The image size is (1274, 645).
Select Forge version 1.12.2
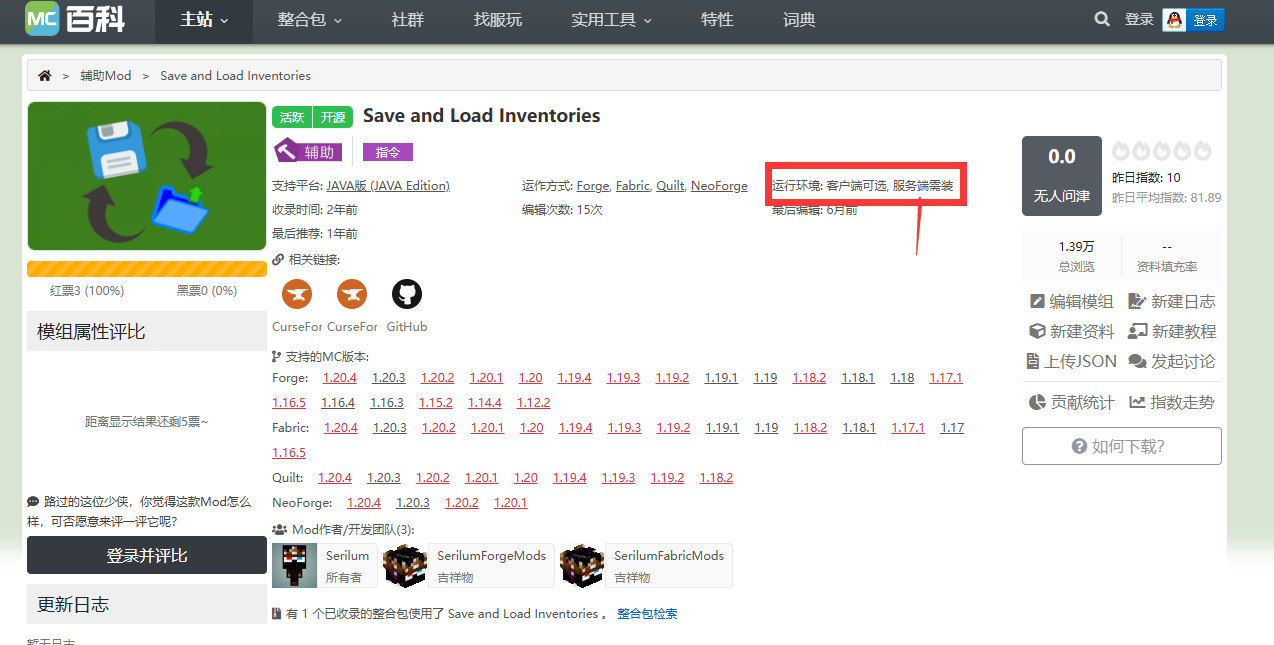tap(534, 403)
